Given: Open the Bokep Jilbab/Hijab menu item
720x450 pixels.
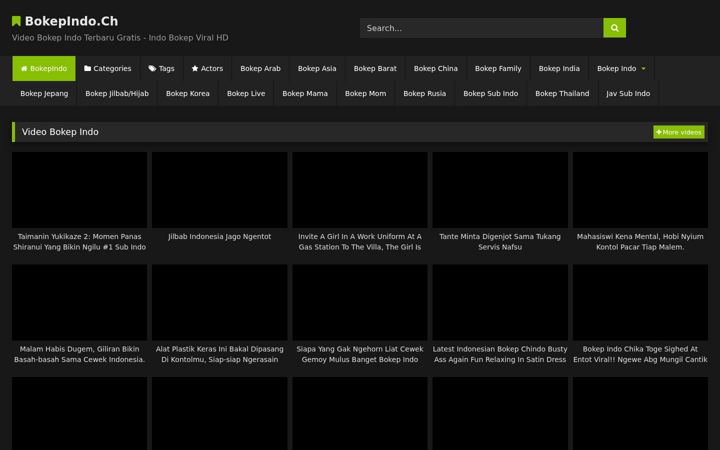Looking at the screenshot, I should 117,93.
